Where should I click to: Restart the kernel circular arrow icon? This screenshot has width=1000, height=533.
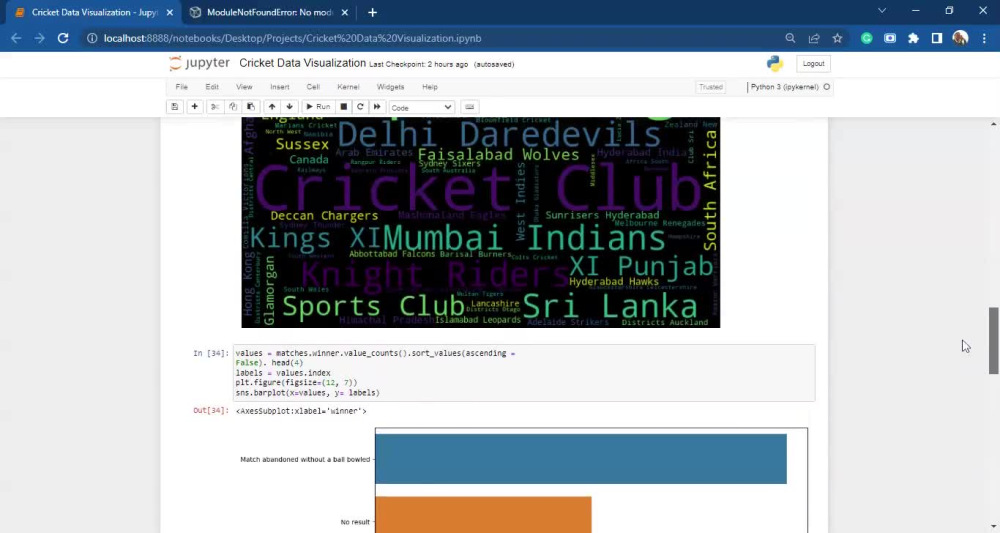pyautogui.click(x=360, y=107)
